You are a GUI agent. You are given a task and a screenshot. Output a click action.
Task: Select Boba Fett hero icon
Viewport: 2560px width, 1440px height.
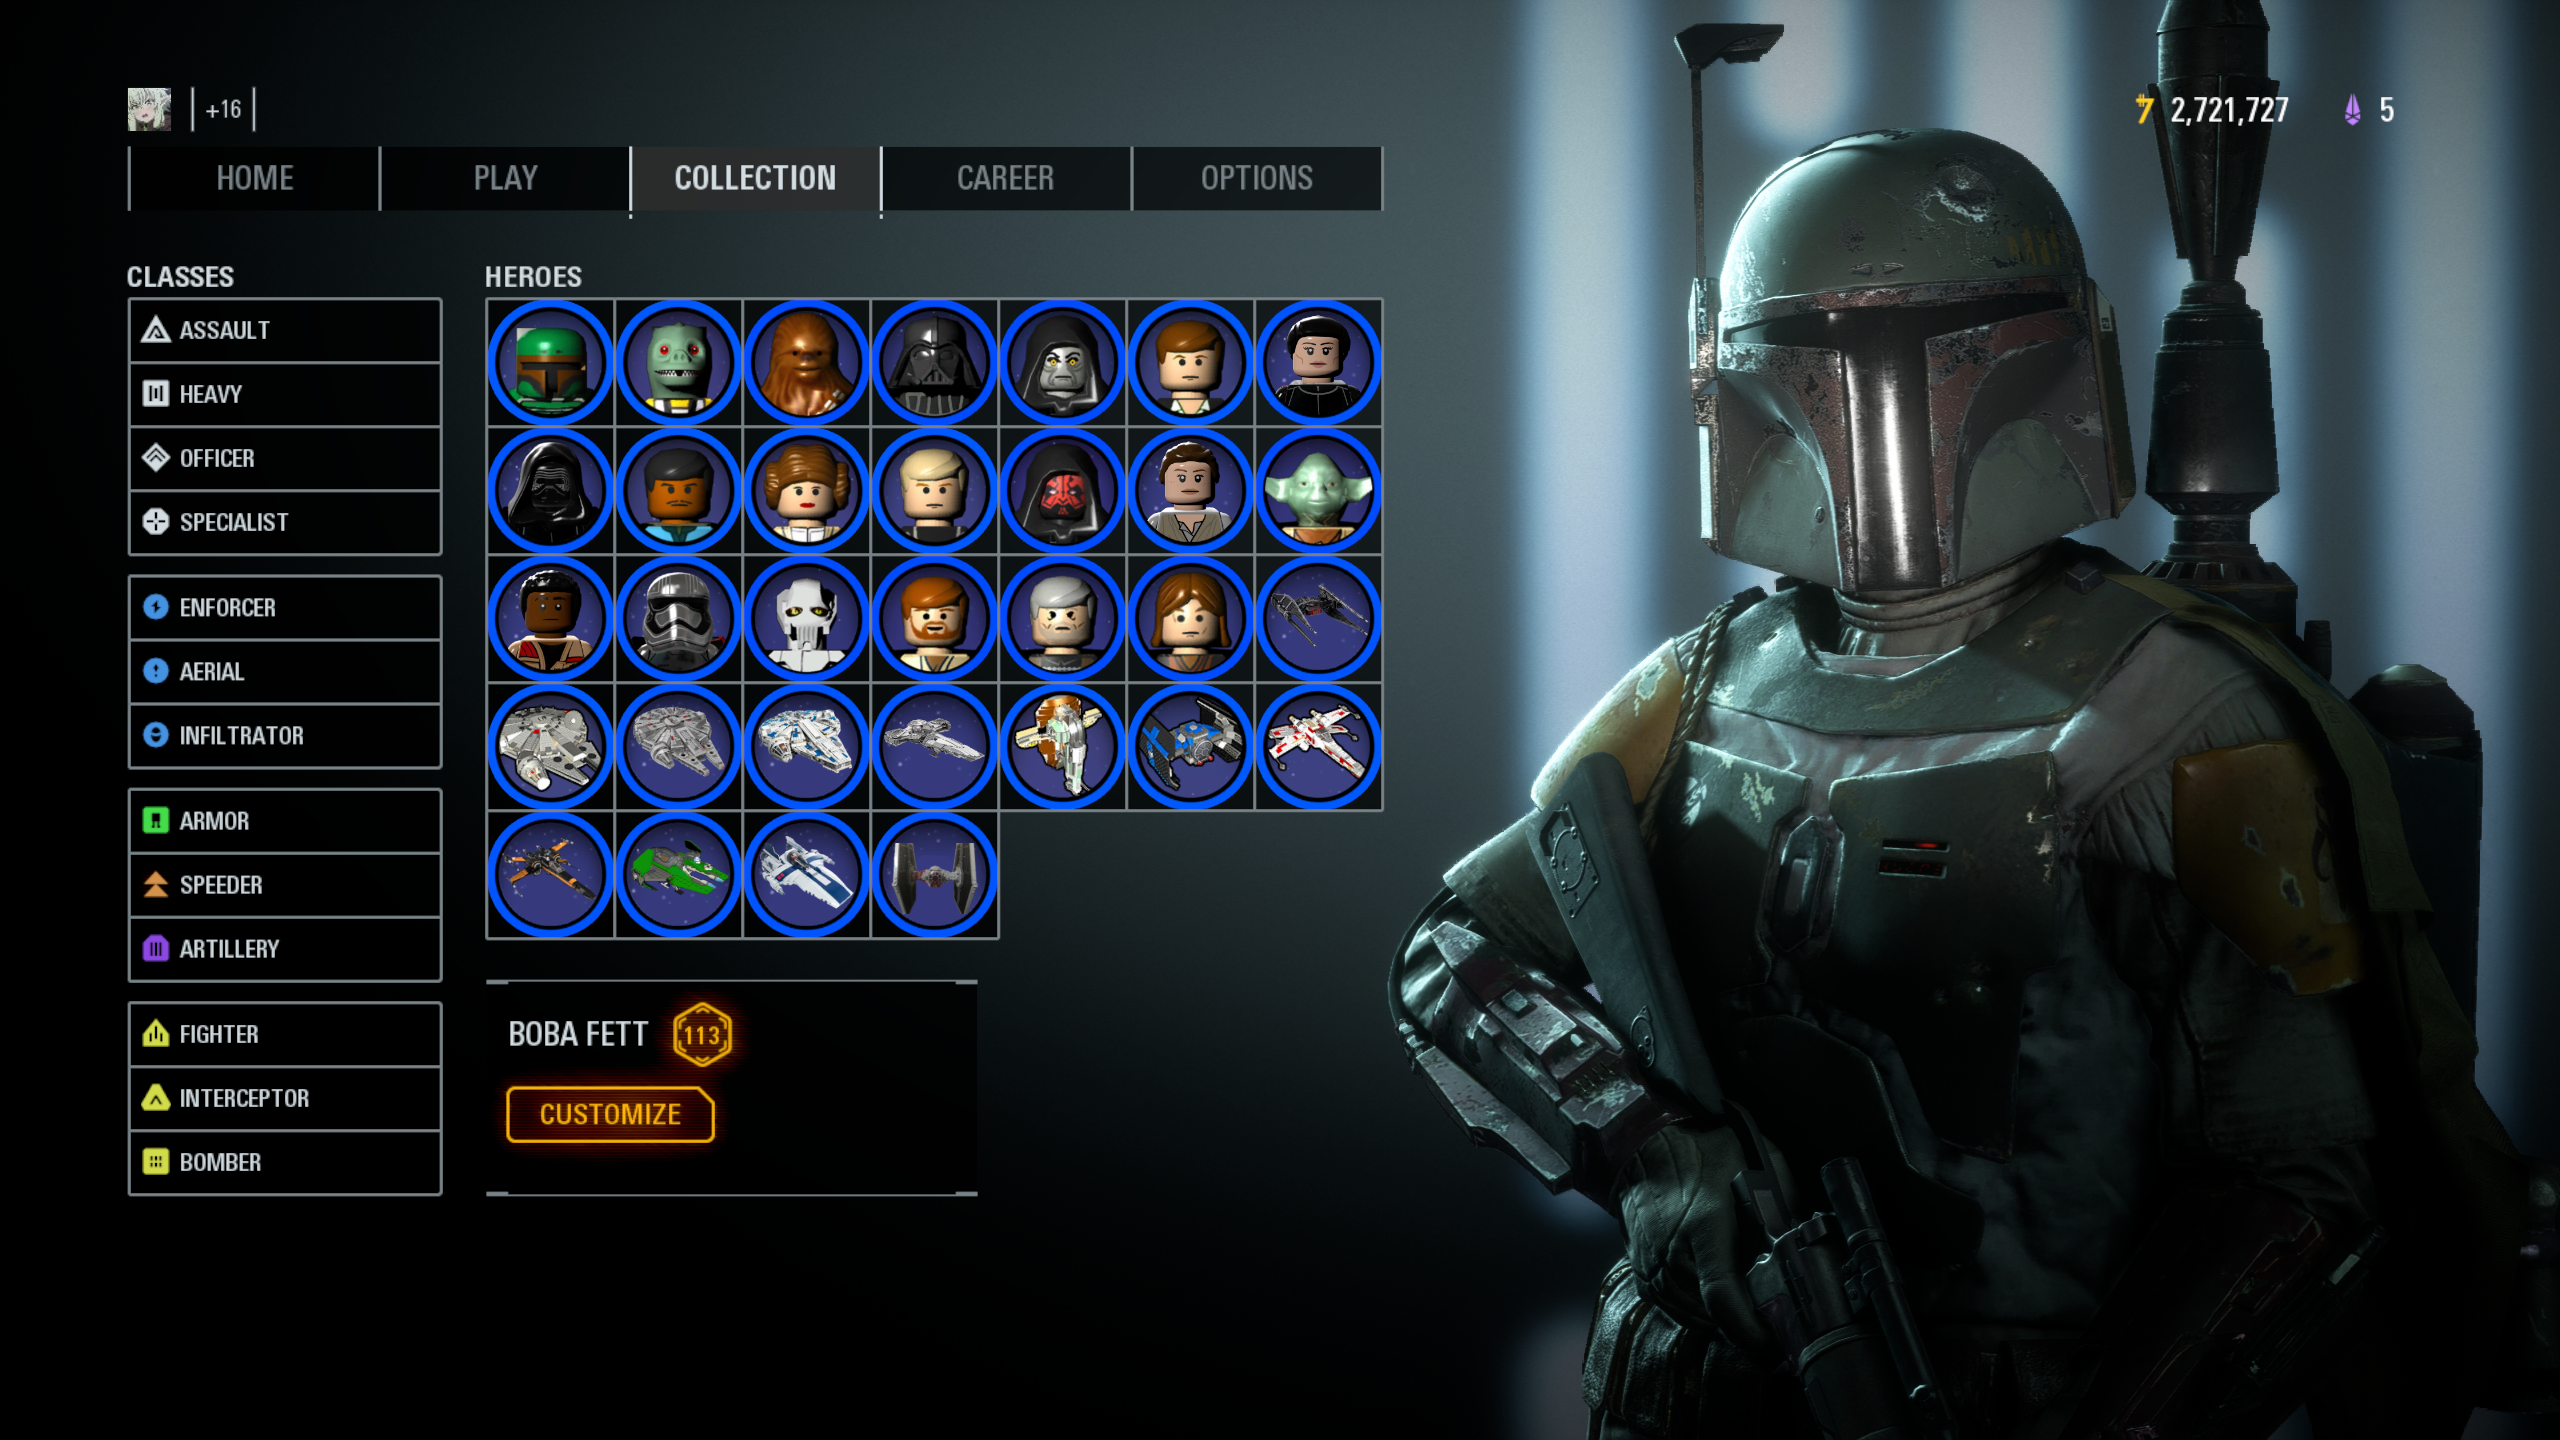tap(550, 360)
